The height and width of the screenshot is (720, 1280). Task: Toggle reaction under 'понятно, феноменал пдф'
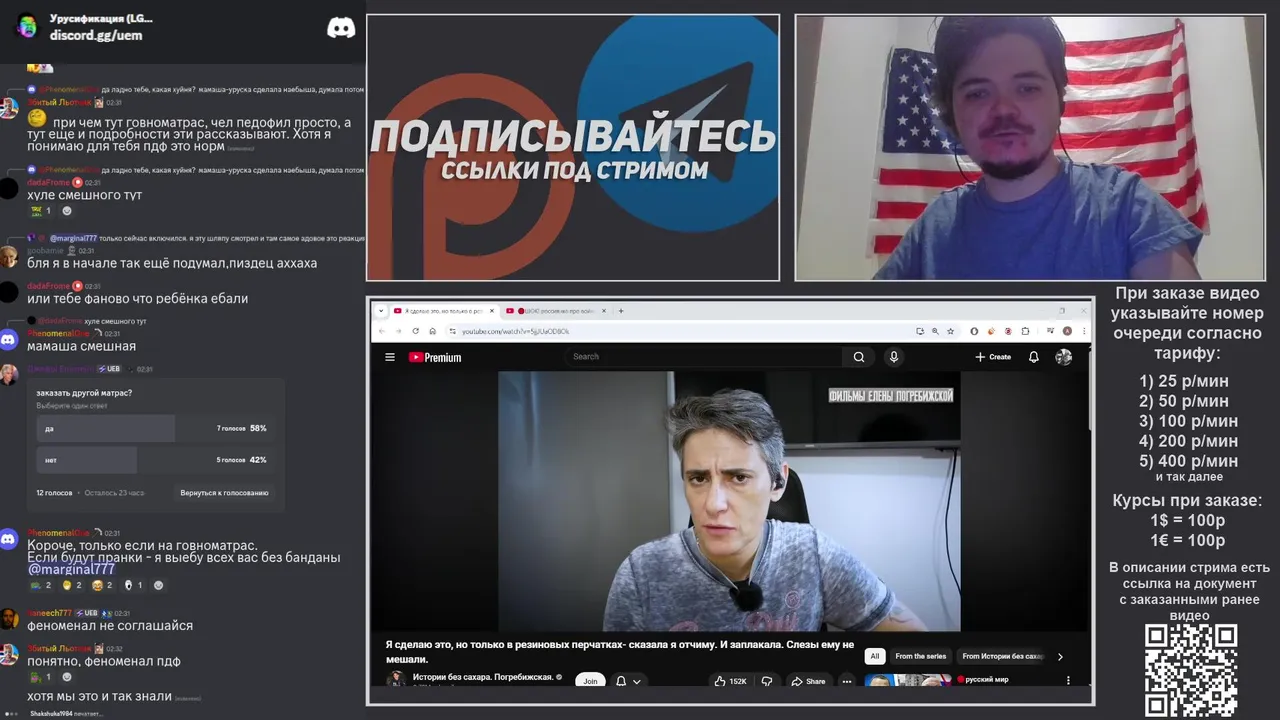(41, 677)
